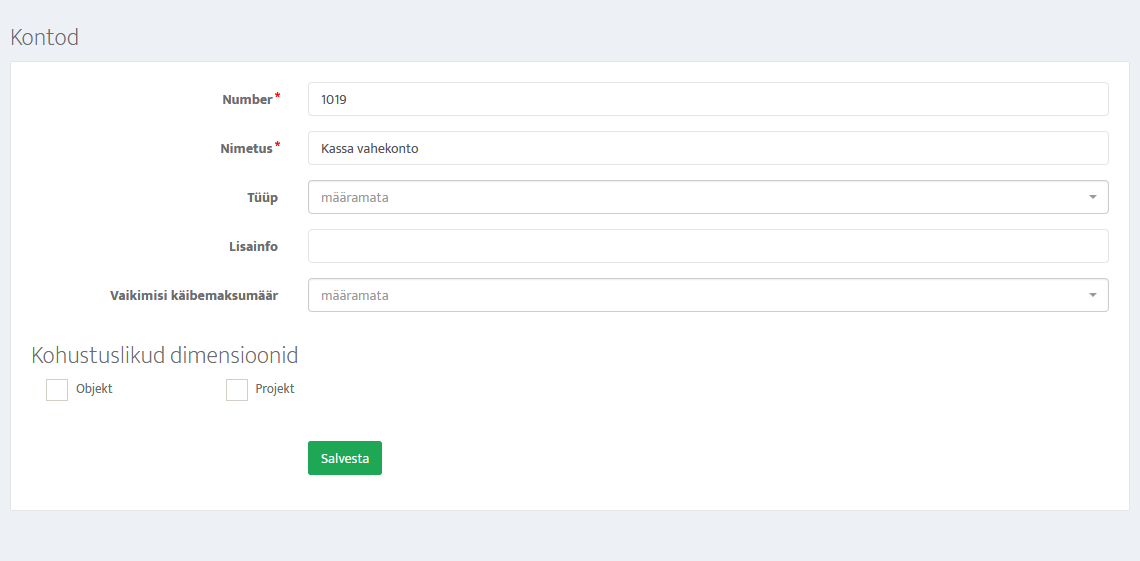Expand the Vaikimisi käibemaksumäär select box
Screen dimensions: 1140x561
[708, 295]
